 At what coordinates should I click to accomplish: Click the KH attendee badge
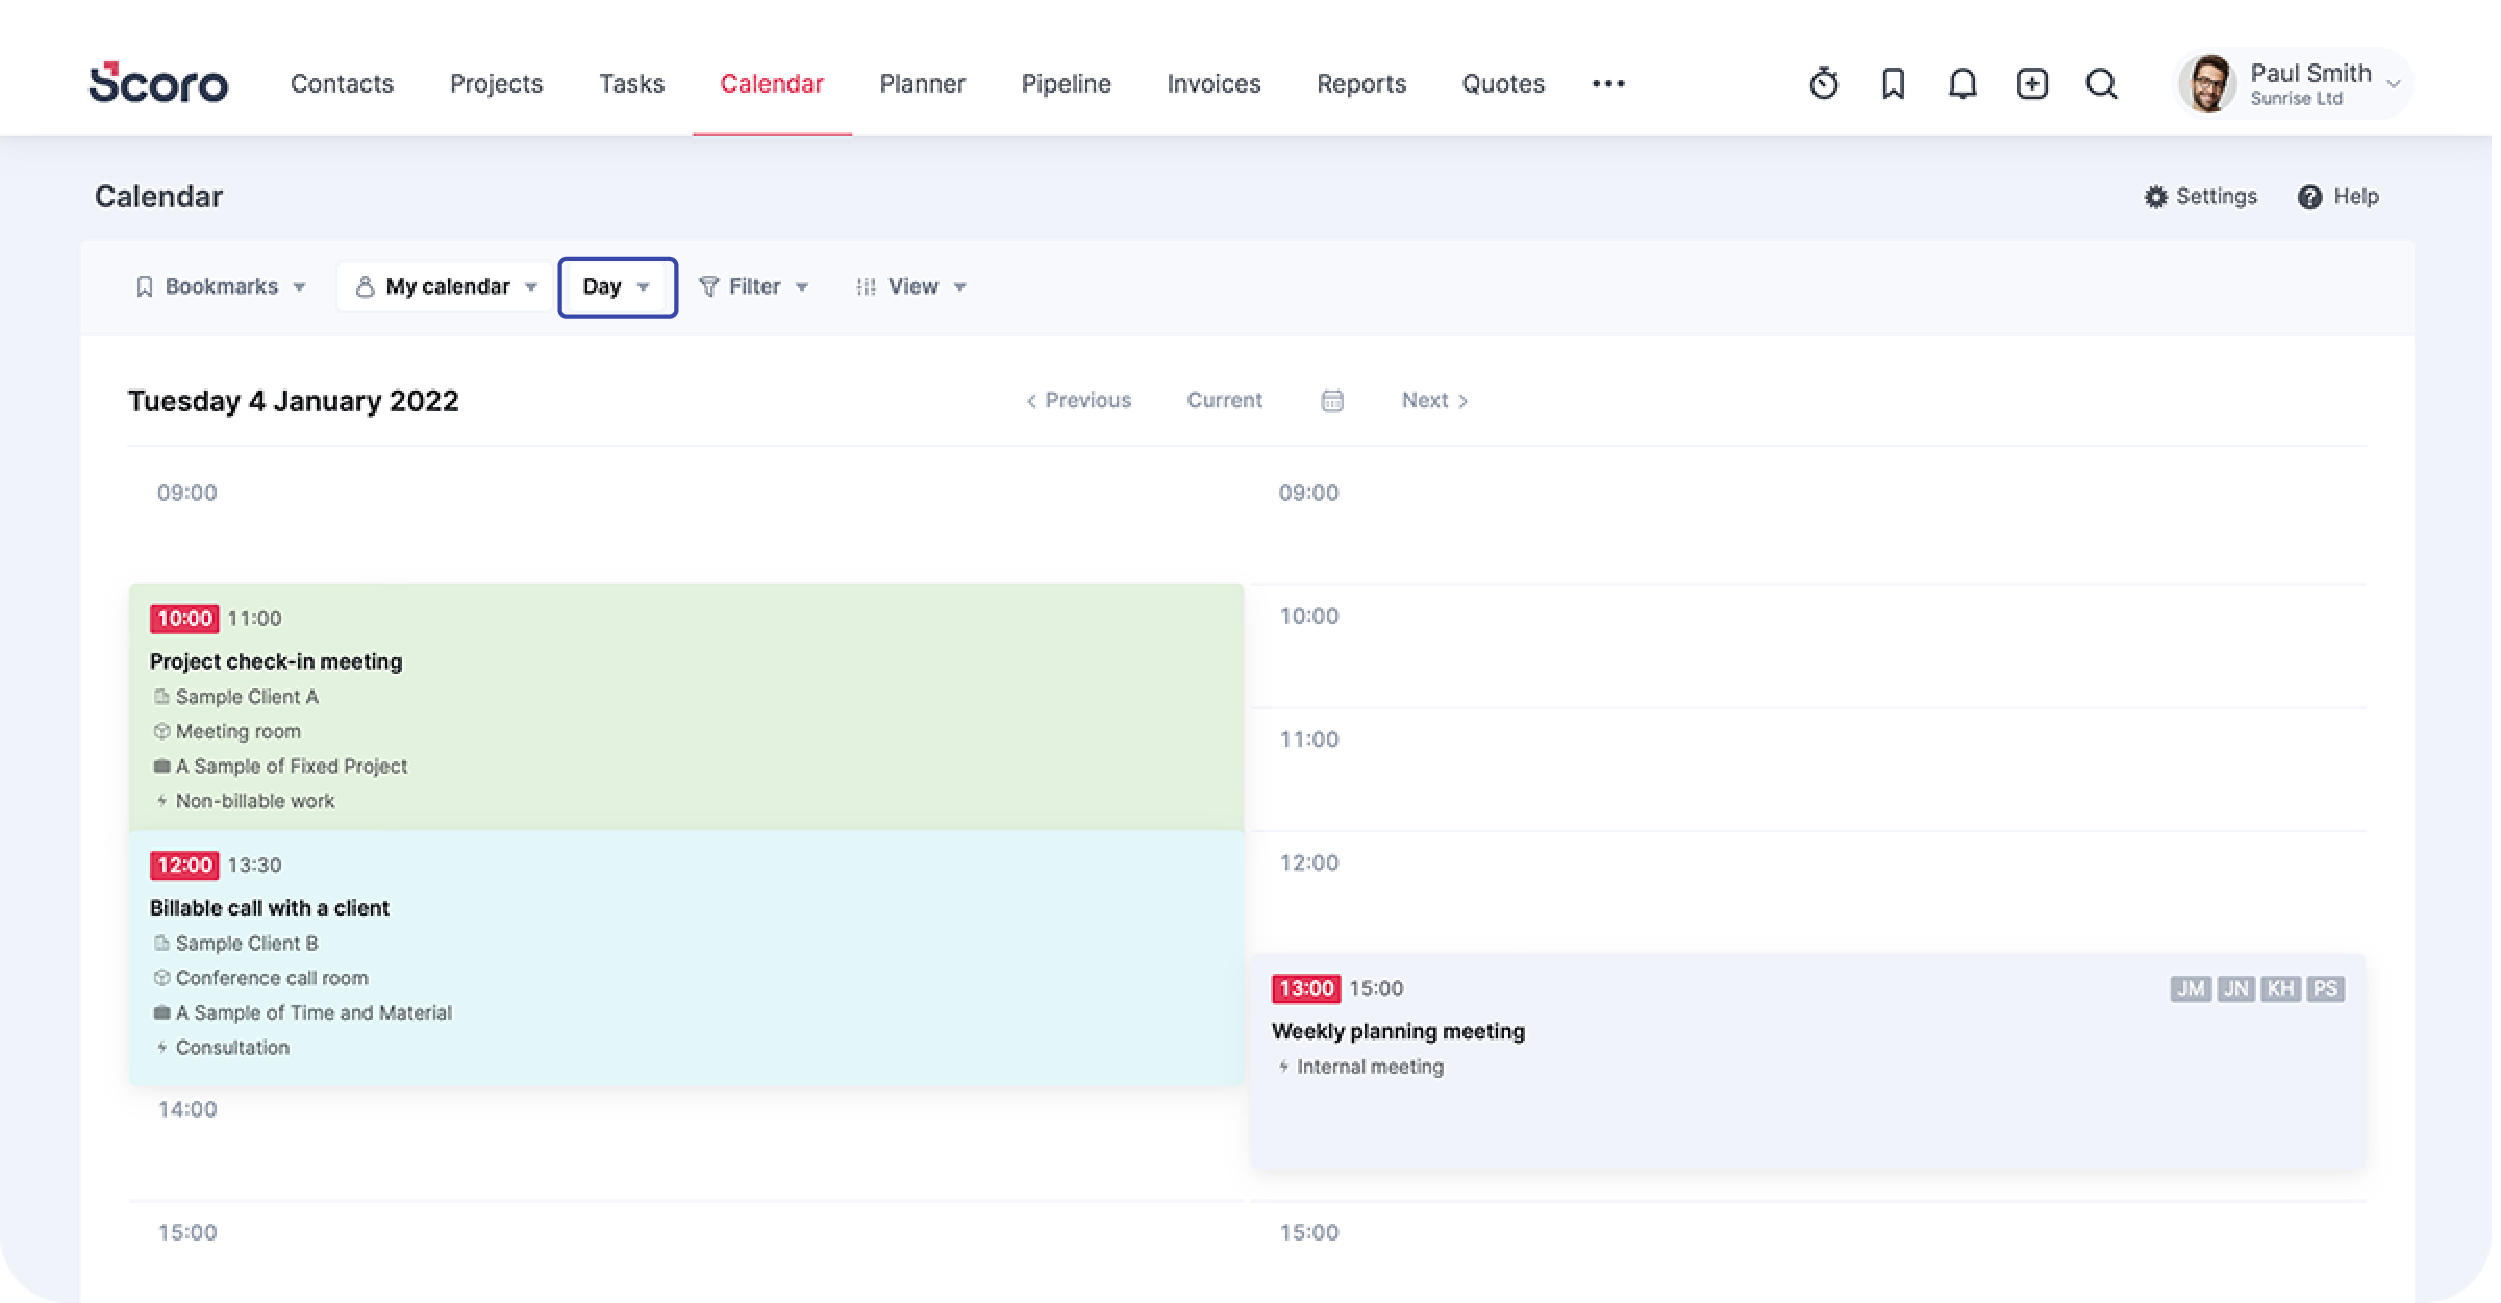tap(2281, 989)
